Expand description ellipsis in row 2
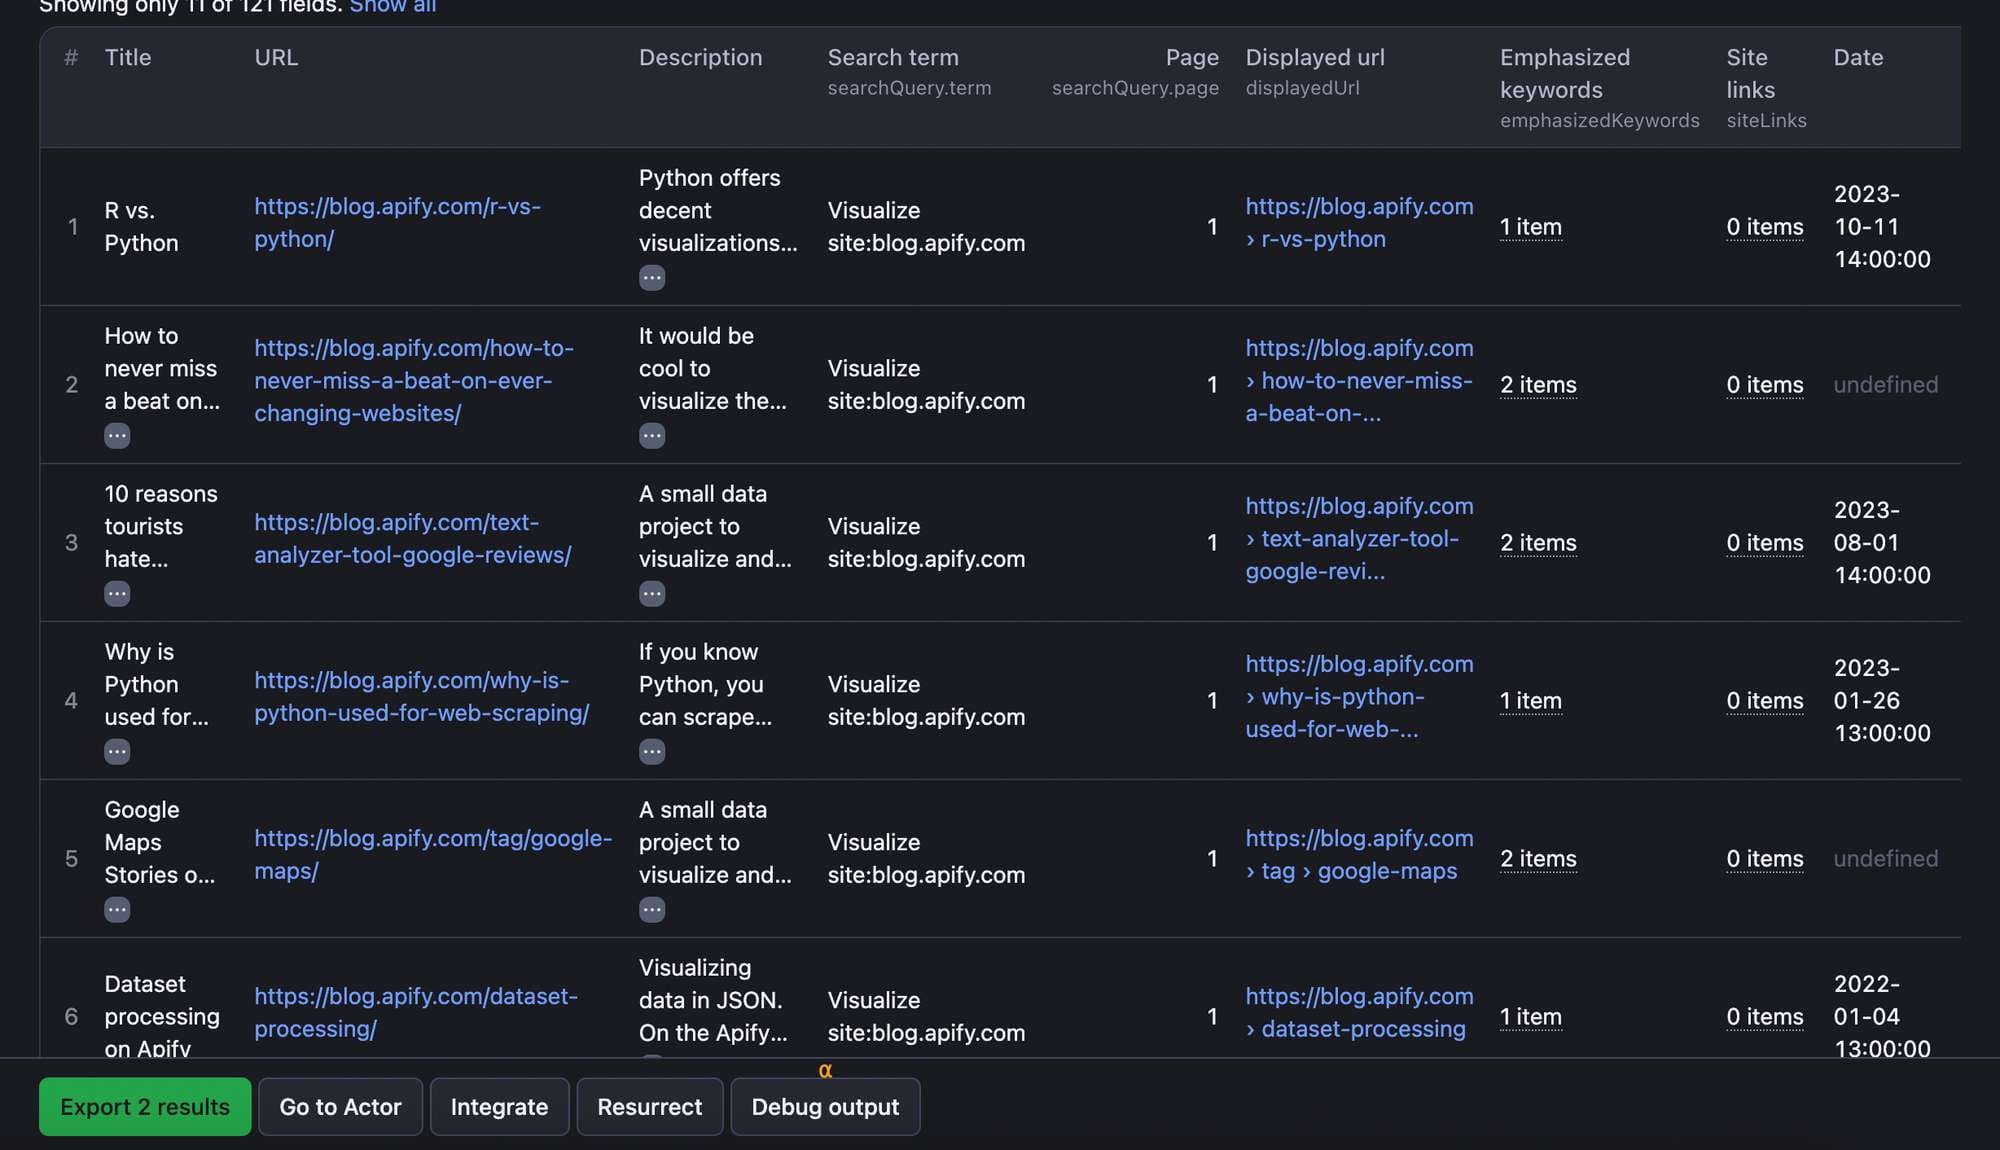This screenshot has width=2000, height=1150. [x=651, y=436]
